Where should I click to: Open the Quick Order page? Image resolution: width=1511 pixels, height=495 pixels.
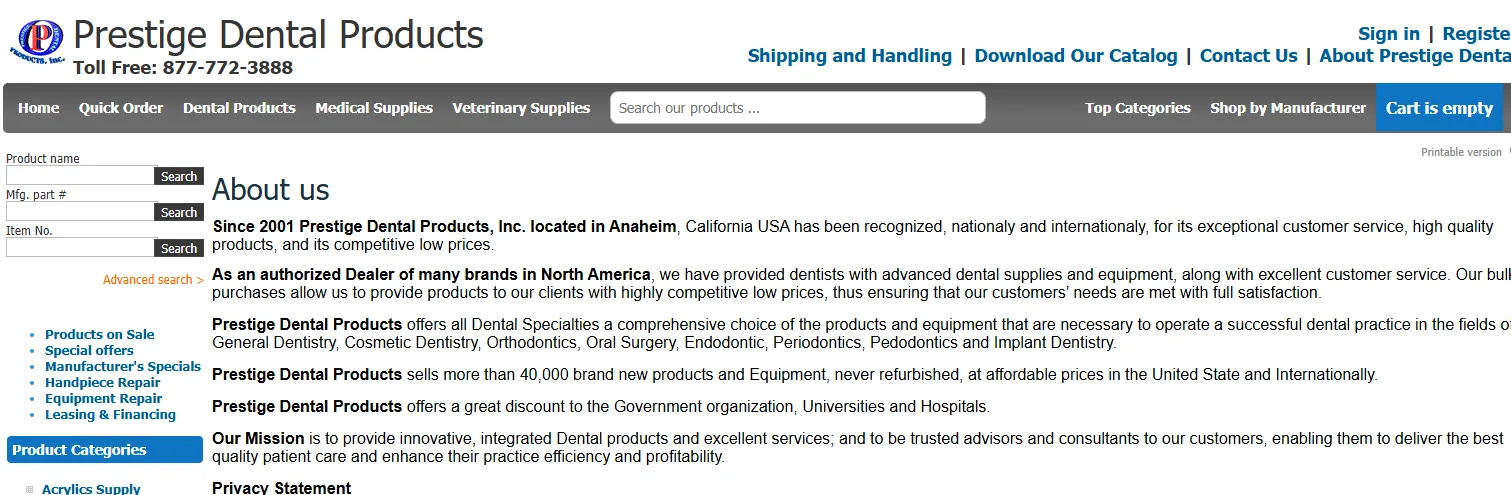coord(121,108)
